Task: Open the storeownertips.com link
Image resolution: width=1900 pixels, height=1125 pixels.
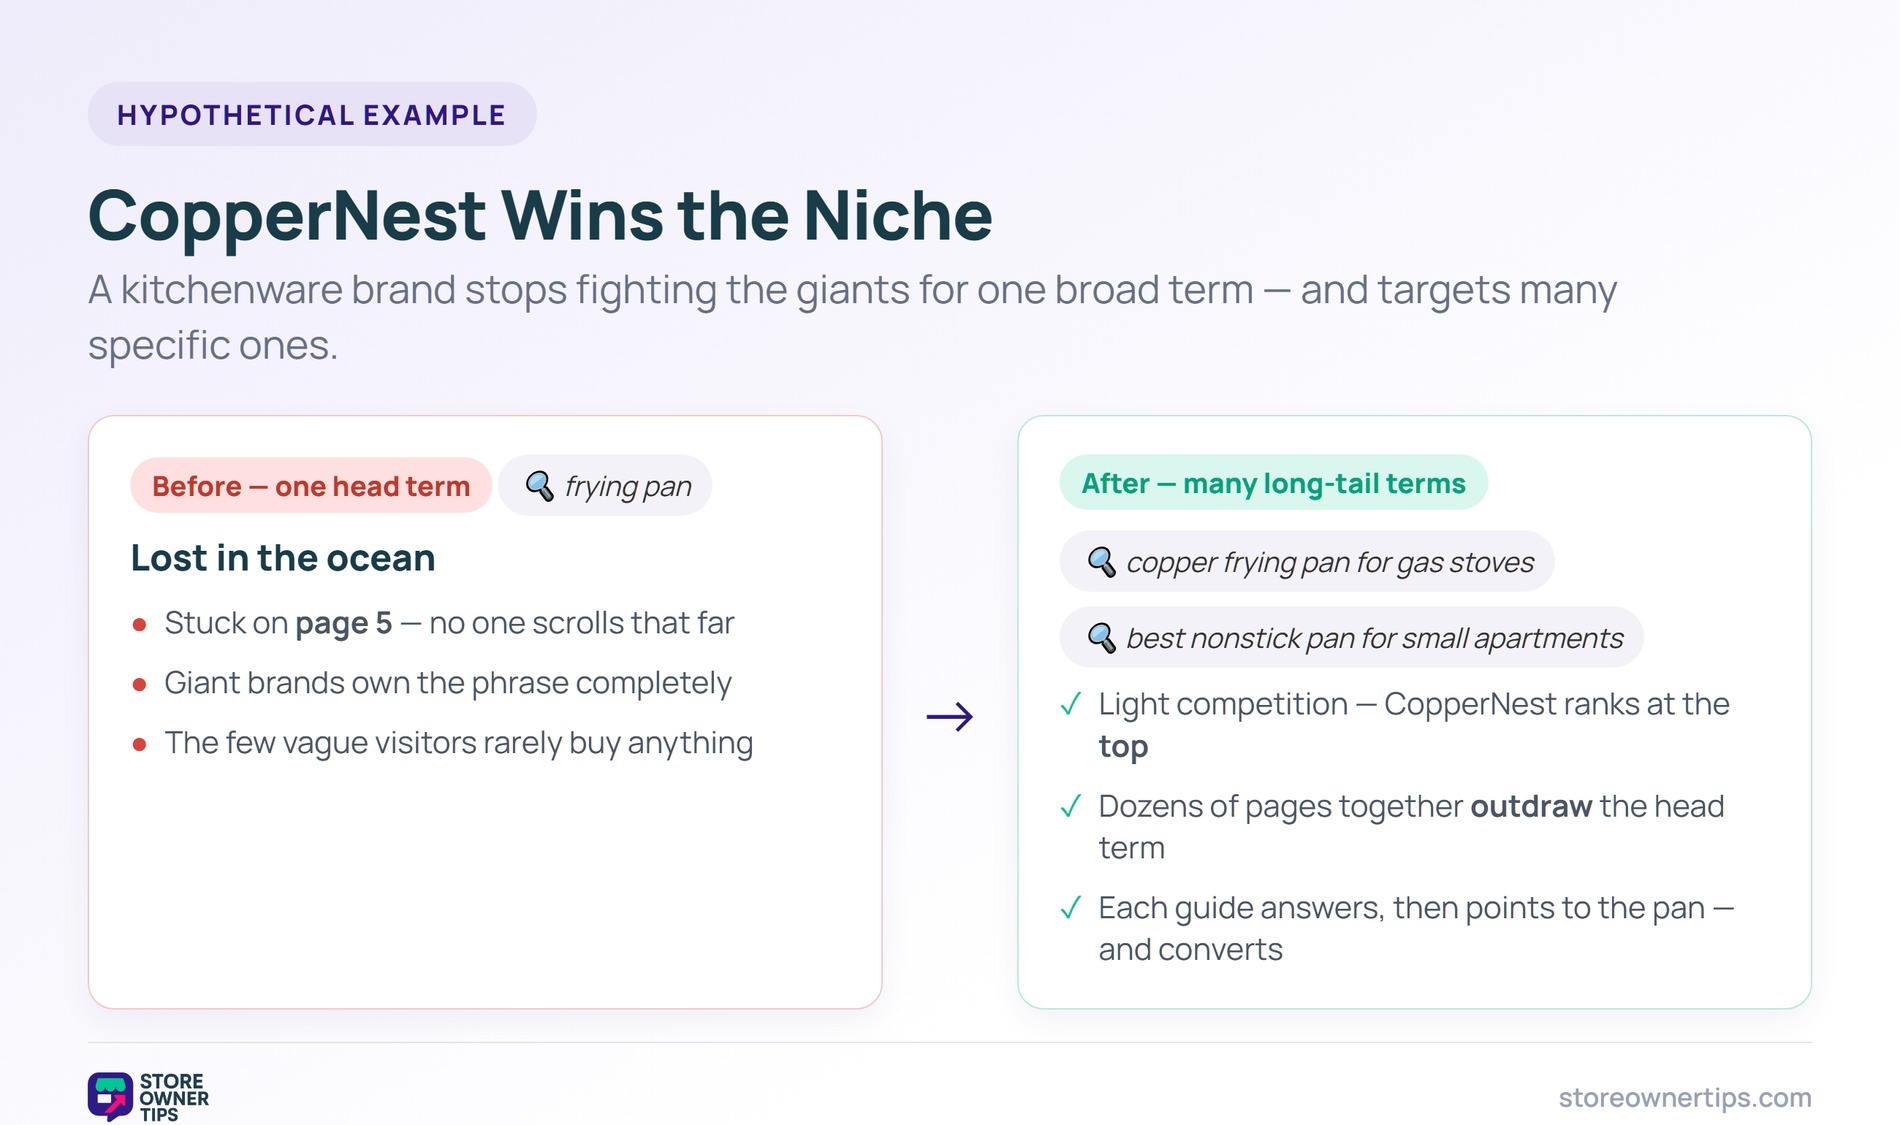Action: coord(1685,1097)
